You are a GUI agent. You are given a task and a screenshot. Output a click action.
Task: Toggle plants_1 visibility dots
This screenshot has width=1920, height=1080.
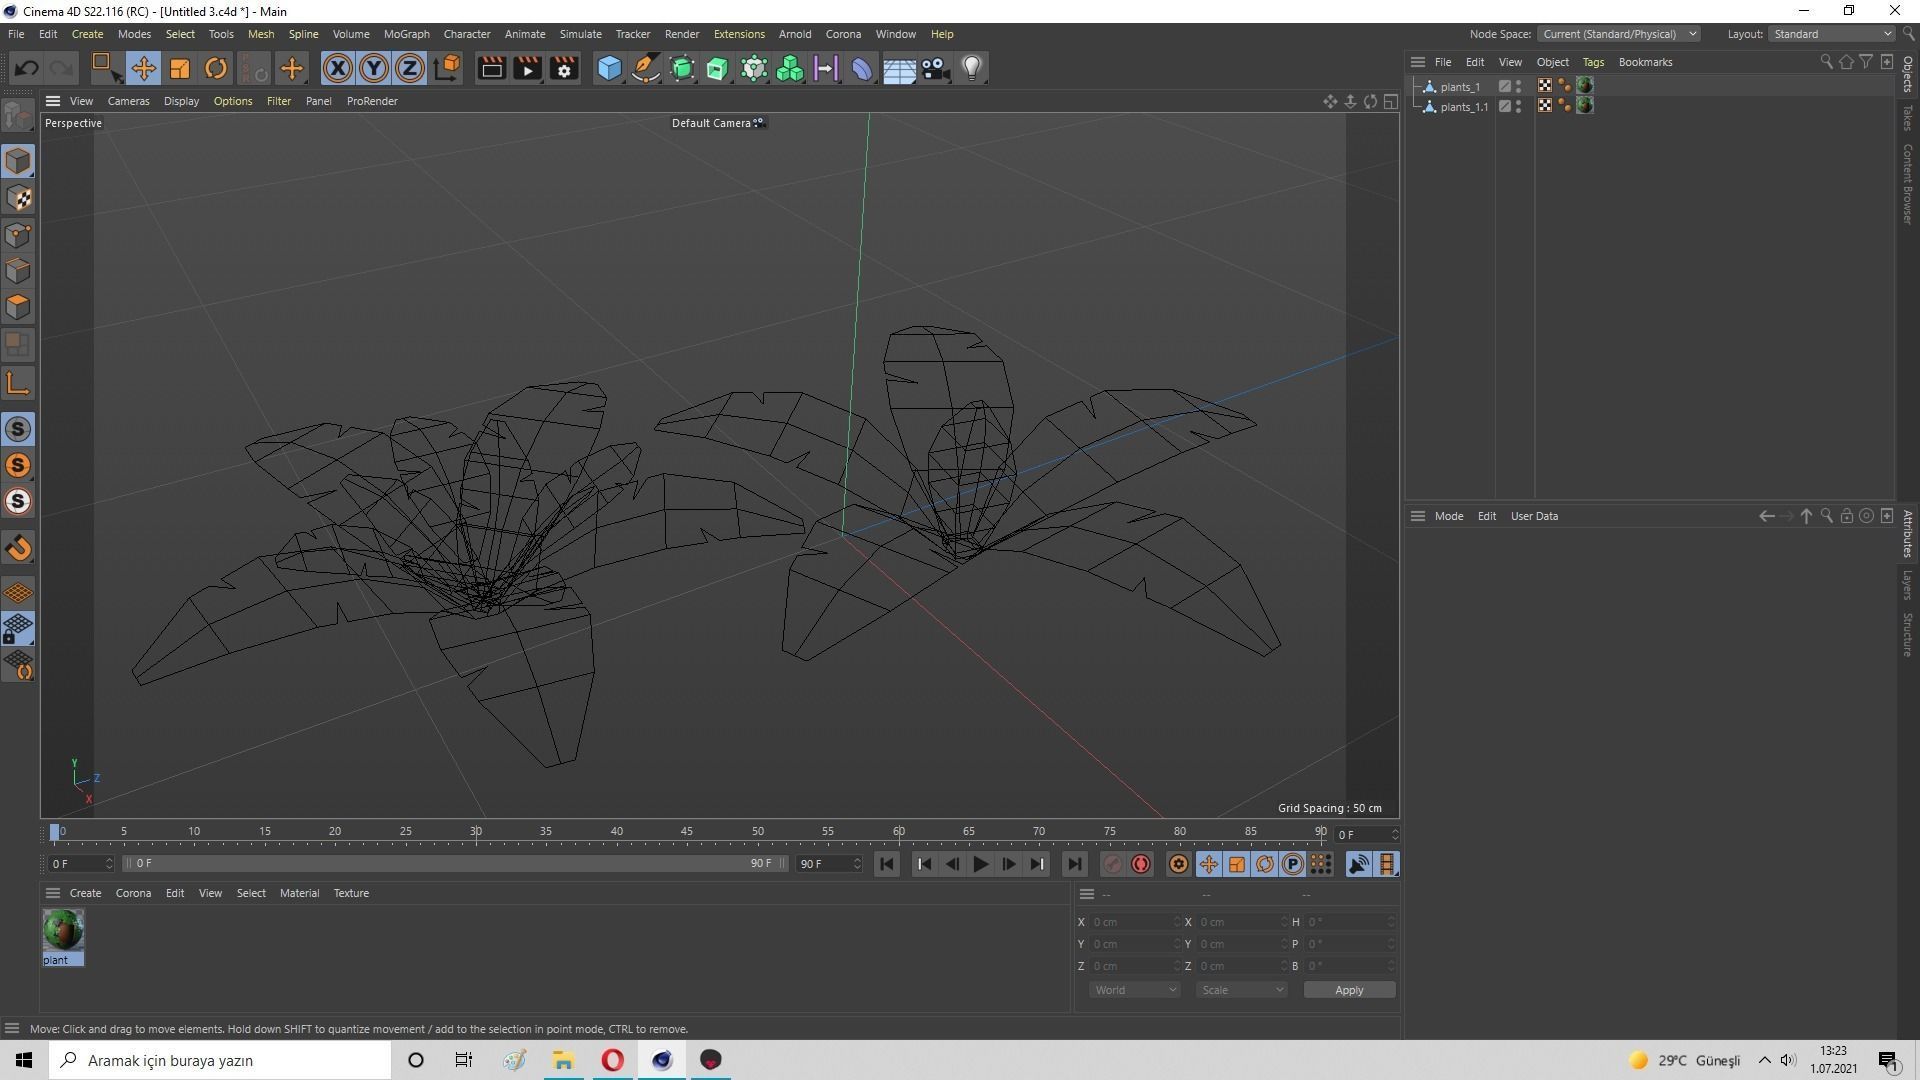pyautogui.click(x=1519, y=86)
